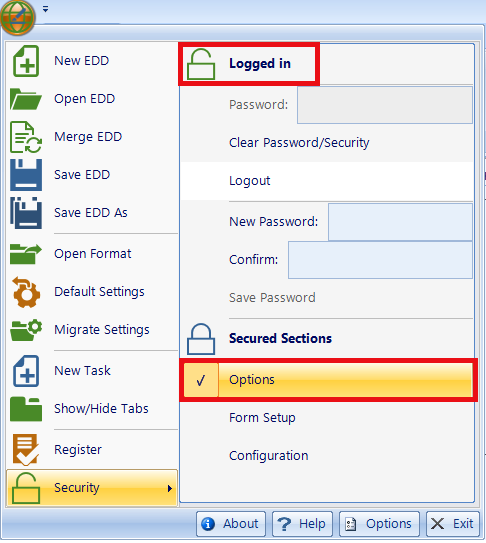Click the New Password input field
486x543 pixels.
coord(400,222)
